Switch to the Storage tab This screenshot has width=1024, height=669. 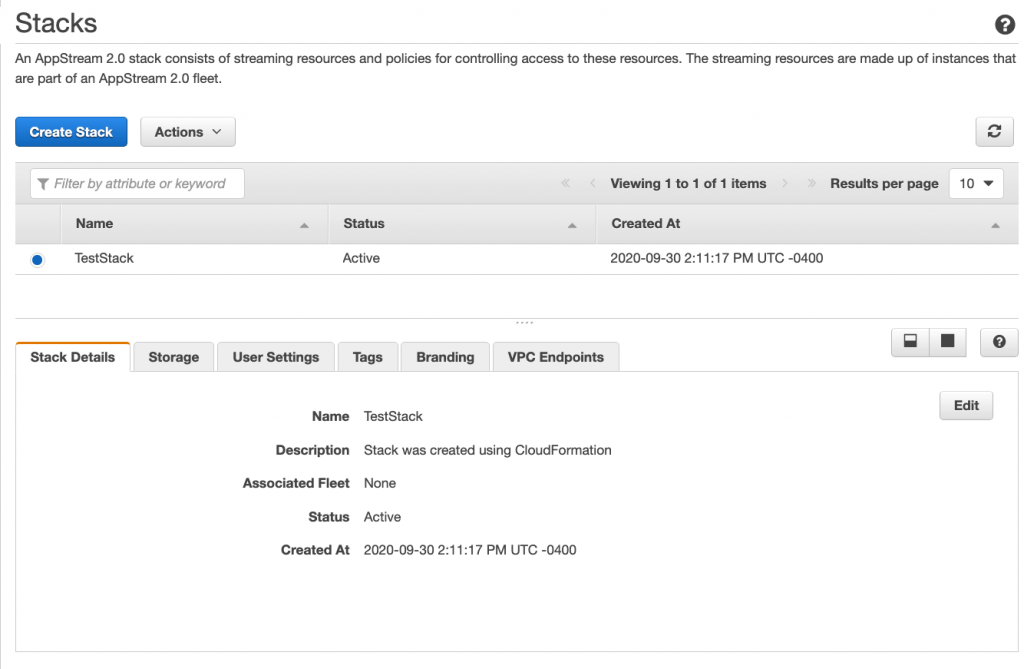[173, 356]
